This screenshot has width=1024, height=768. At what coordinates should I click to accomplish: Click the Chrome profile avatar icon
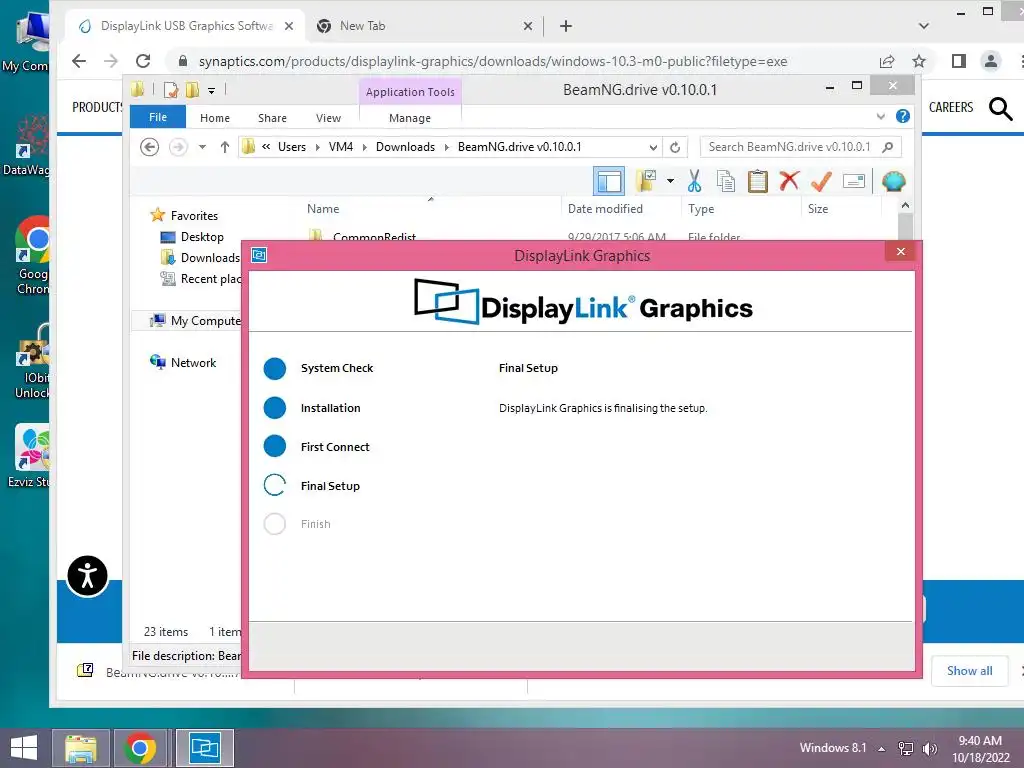991,61
